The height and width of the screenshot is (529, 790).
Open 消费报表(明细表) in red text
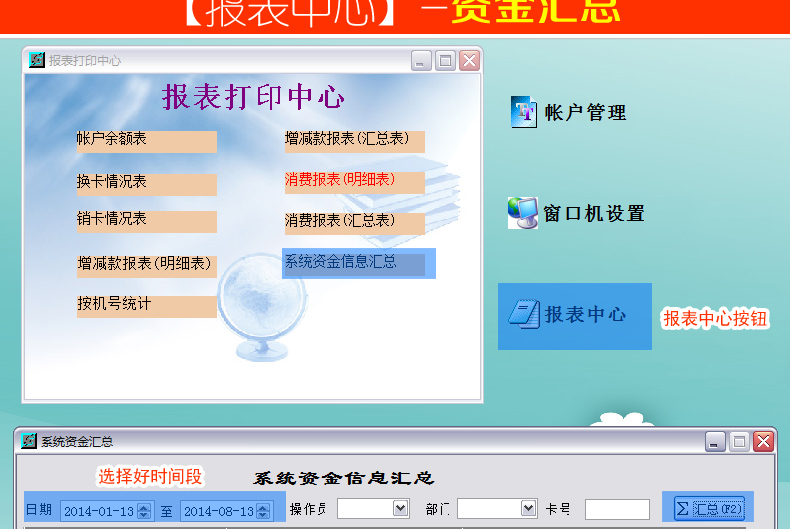(354, 181)
